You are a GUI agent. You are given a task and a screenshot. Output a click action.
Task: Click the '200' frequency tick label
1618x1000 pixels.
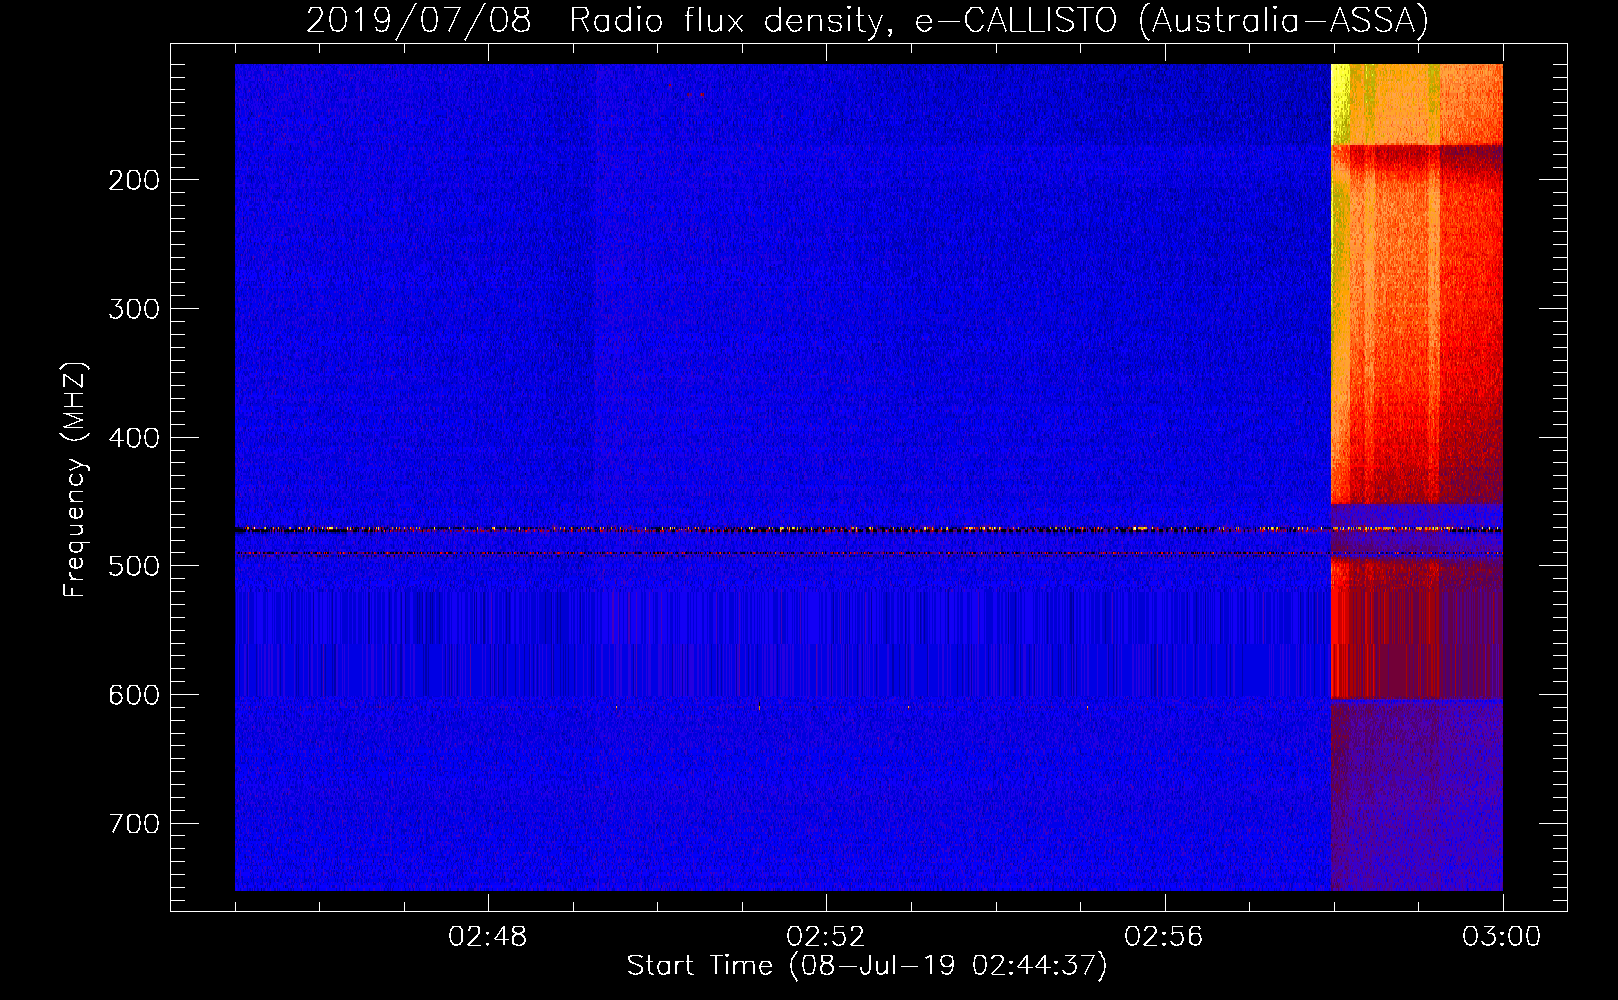[x=134, y=180]
